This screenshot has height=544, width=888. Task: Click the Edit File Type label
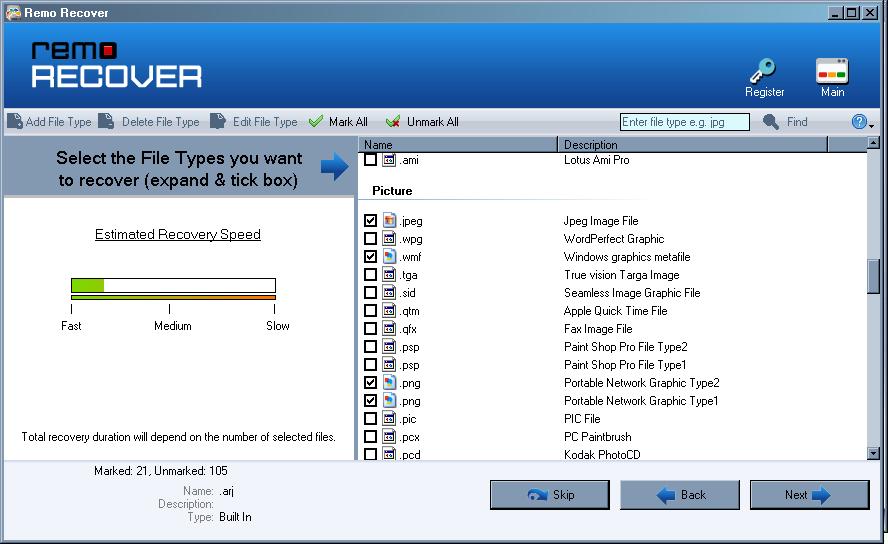[265, 122]
